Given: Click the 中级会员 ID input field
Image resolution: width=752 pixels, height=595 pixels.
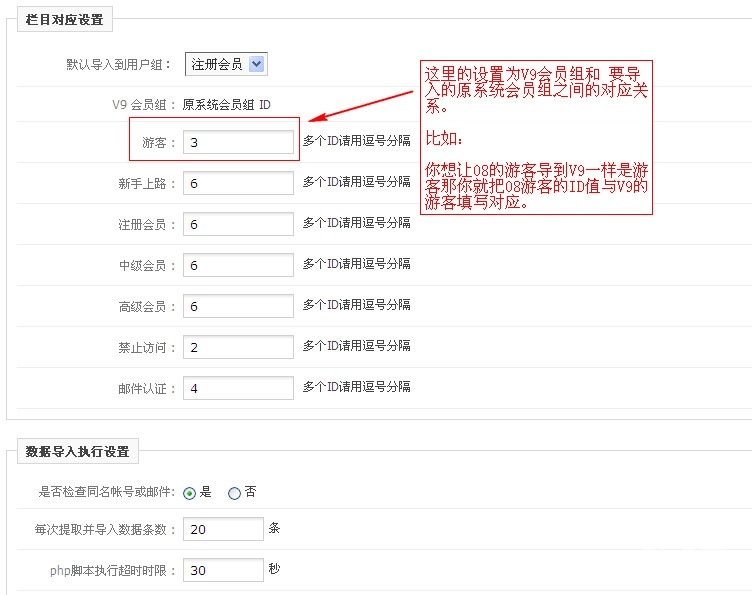Looking at the screenshot, I should pos(238,265).
